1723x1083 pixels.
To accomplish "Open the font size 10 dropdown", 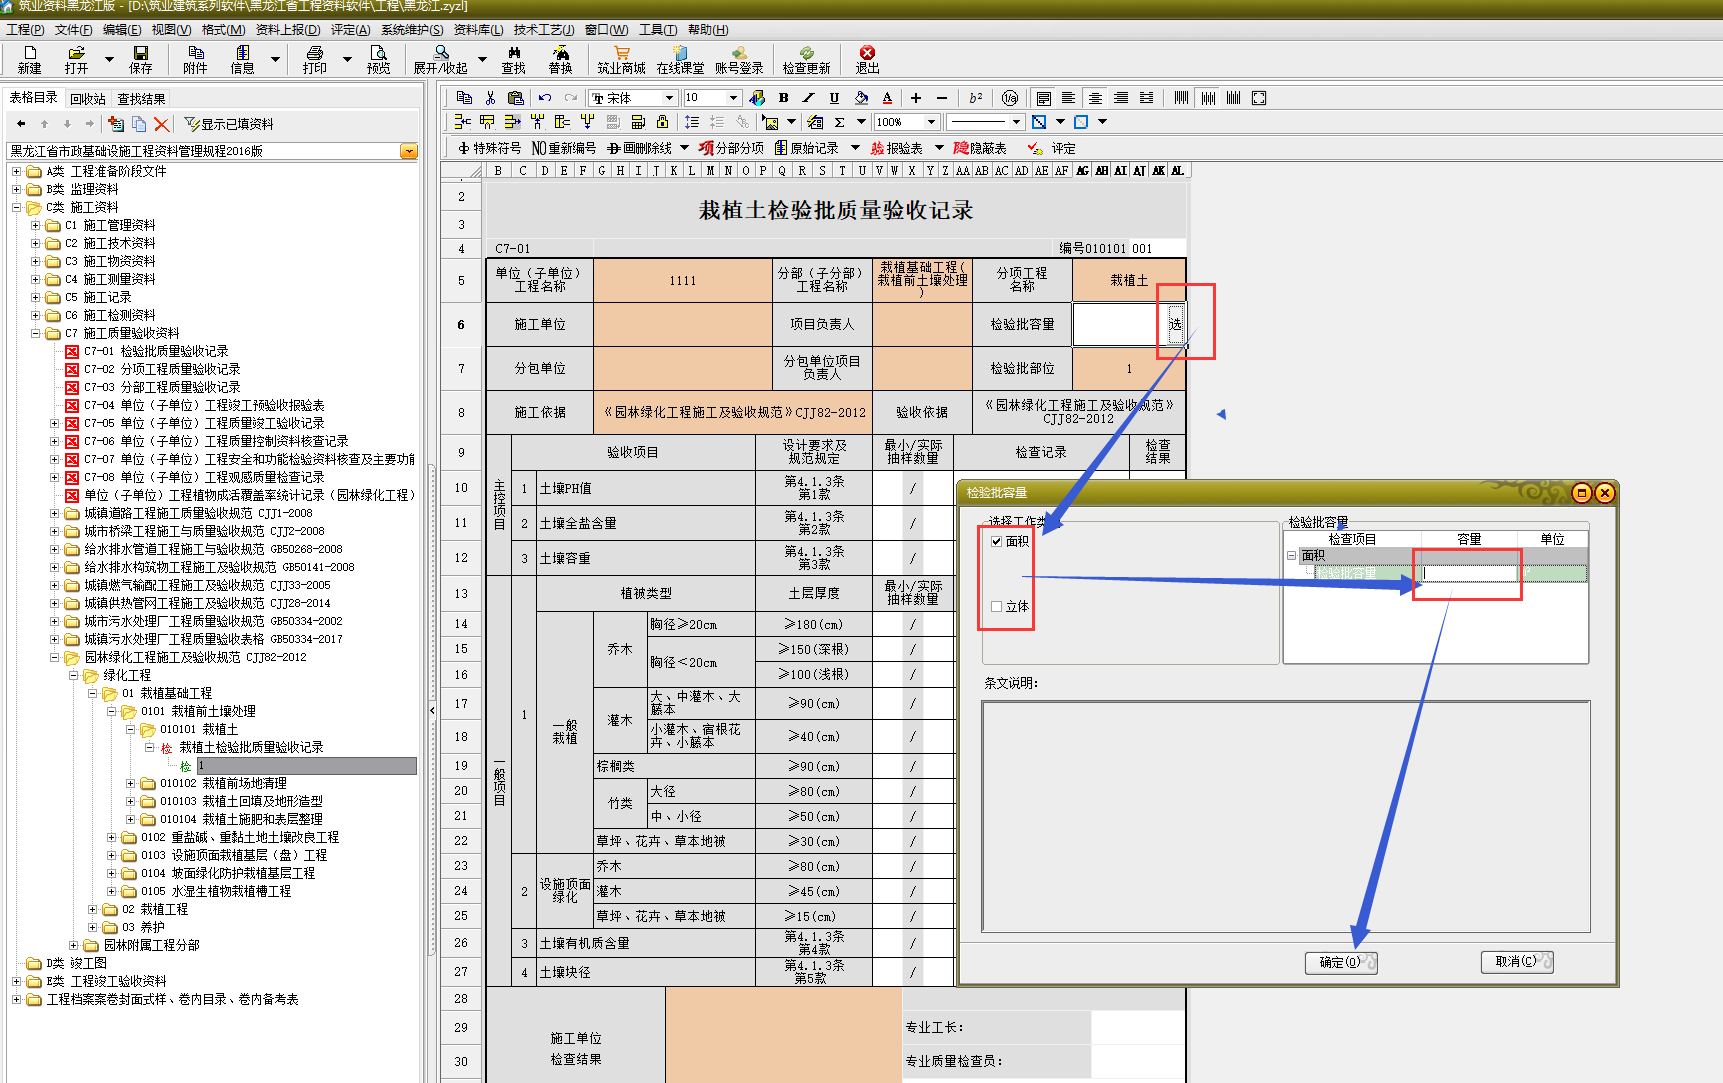I will [x=733, y=98].
